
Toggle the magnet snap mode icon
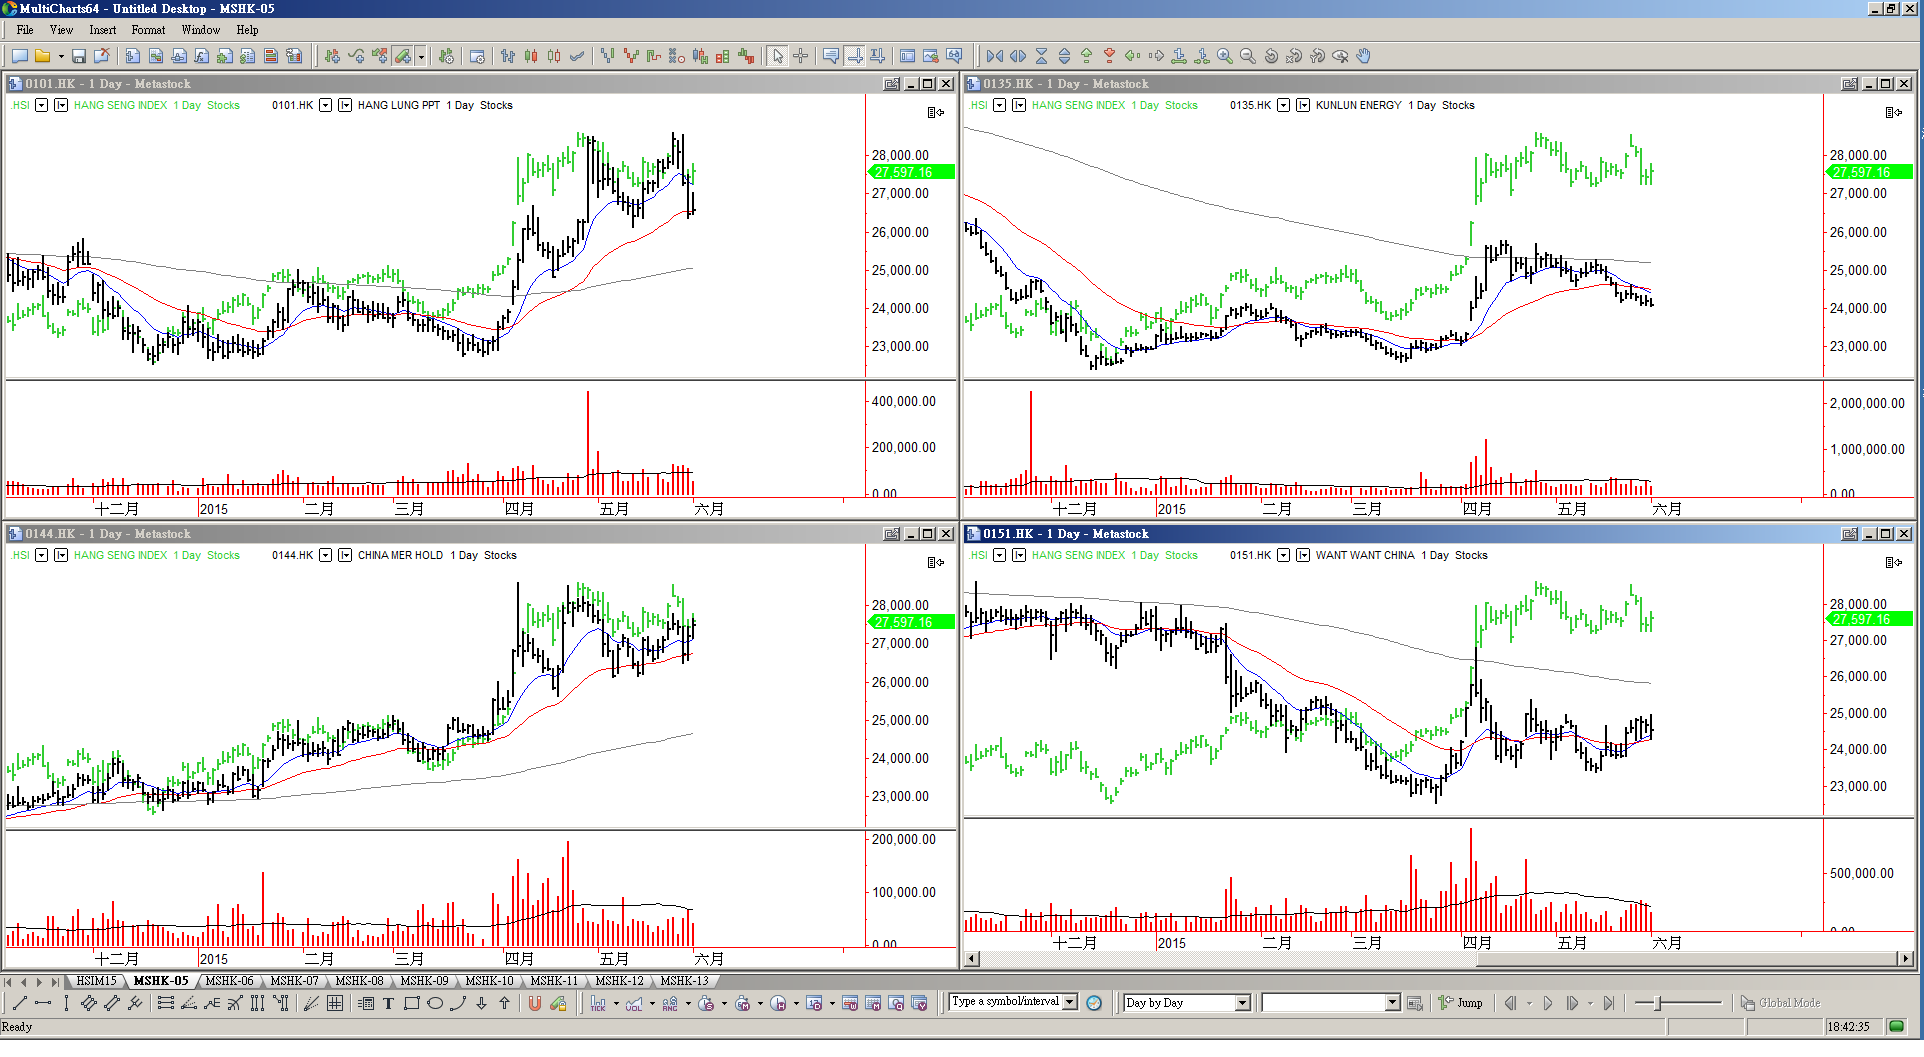535,1004
